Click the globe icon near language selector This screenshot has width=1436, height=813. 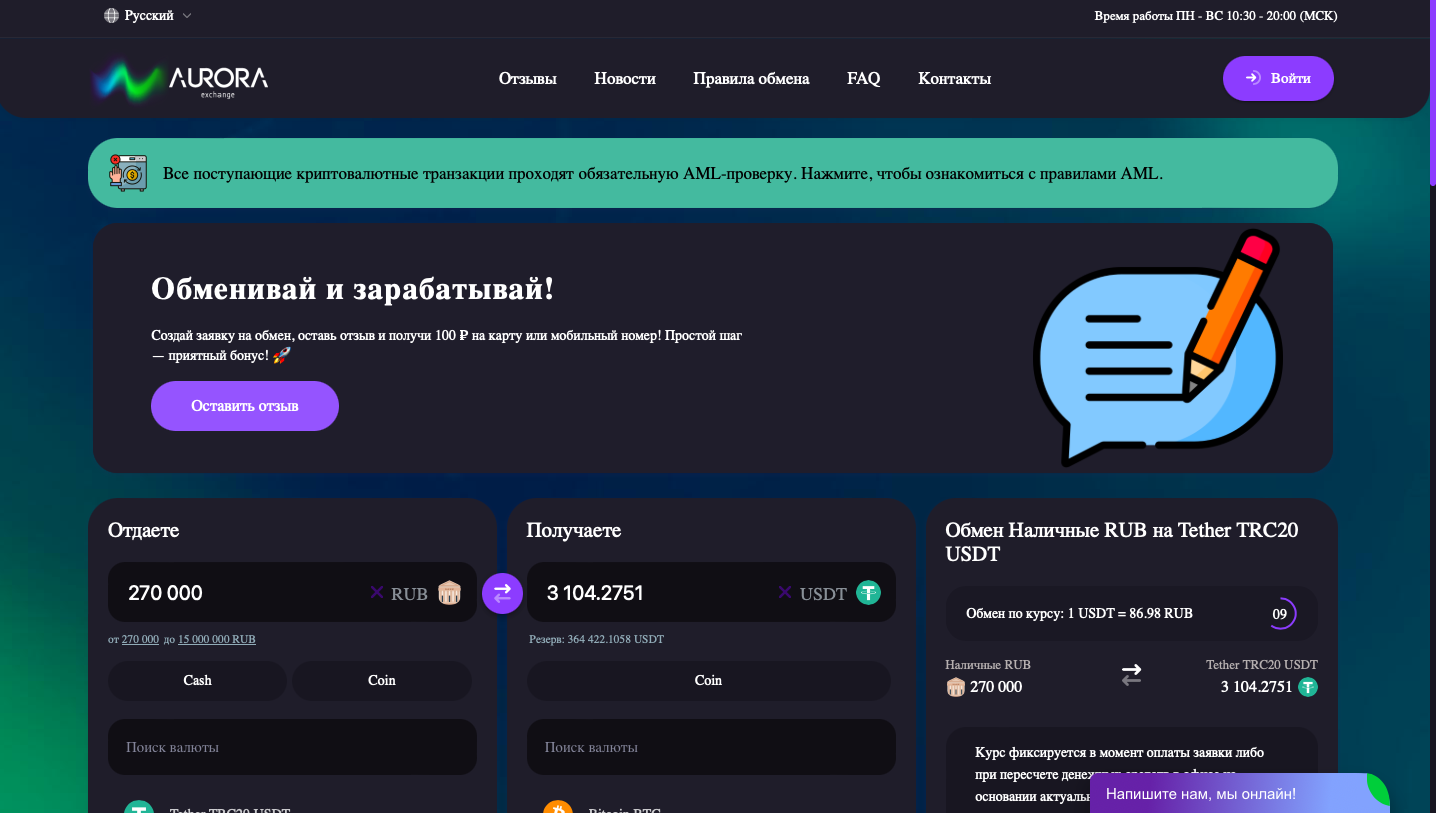[110, 15]
